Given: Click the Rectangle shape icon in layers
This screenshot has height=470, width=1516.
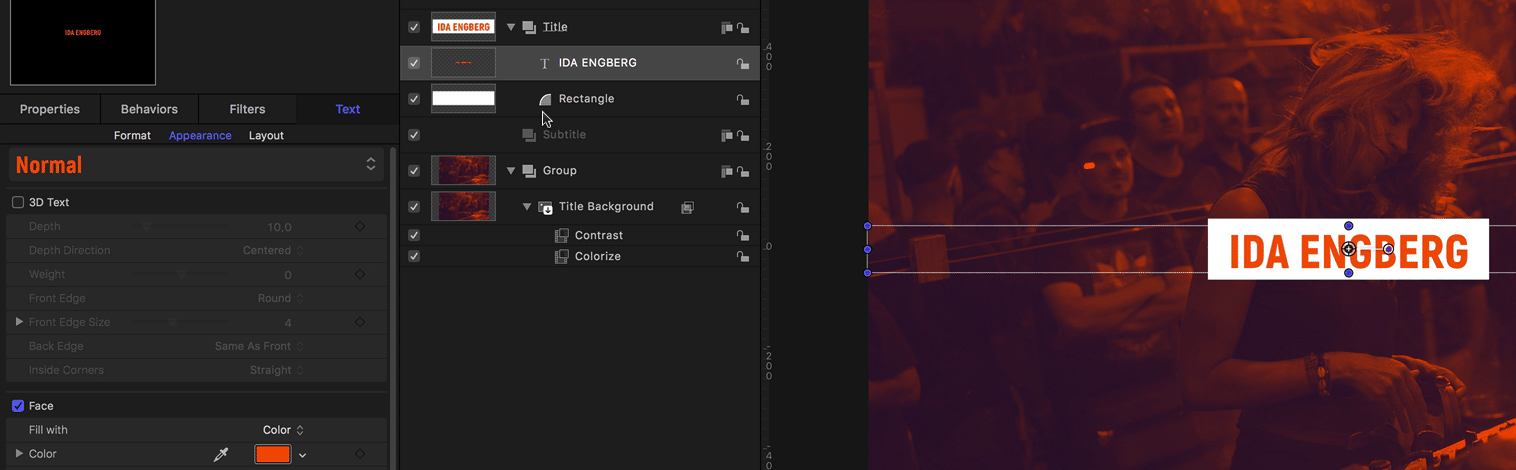Looking at the screenshot, I should pos(545,99).
